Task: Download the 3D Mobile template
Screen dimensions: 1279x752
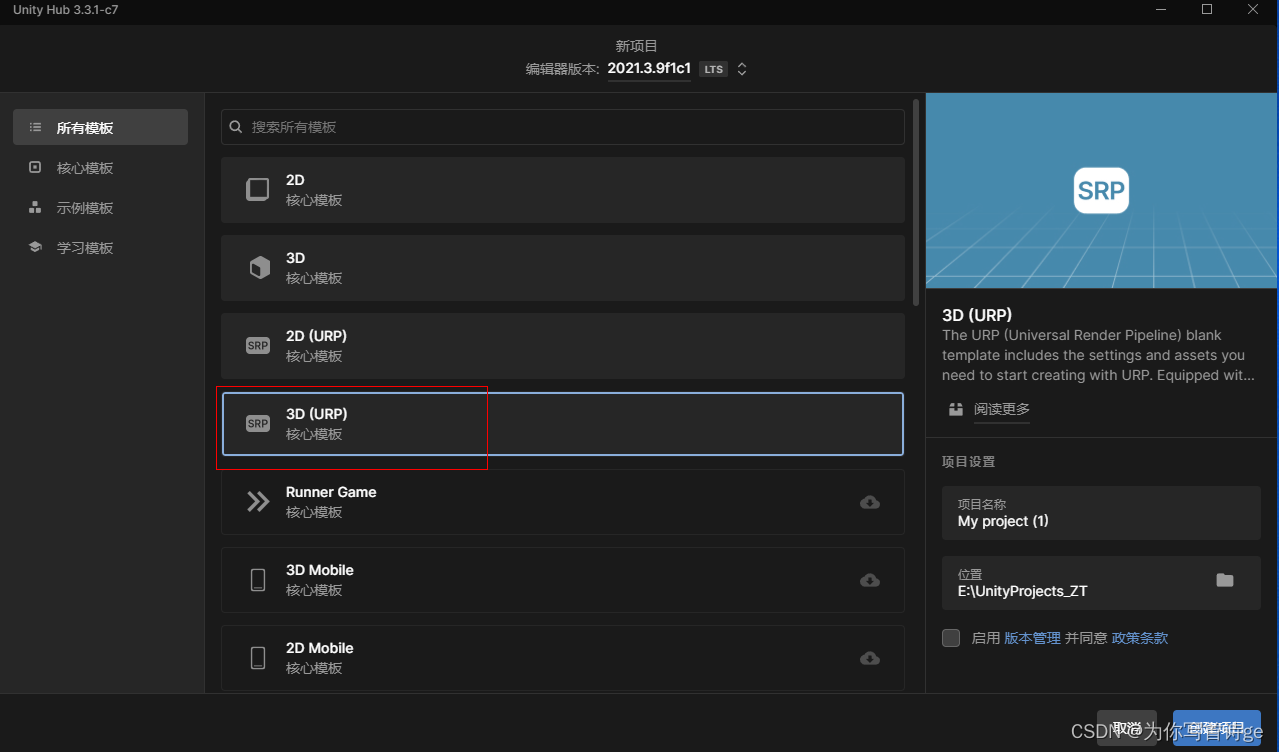Action: 870,580
